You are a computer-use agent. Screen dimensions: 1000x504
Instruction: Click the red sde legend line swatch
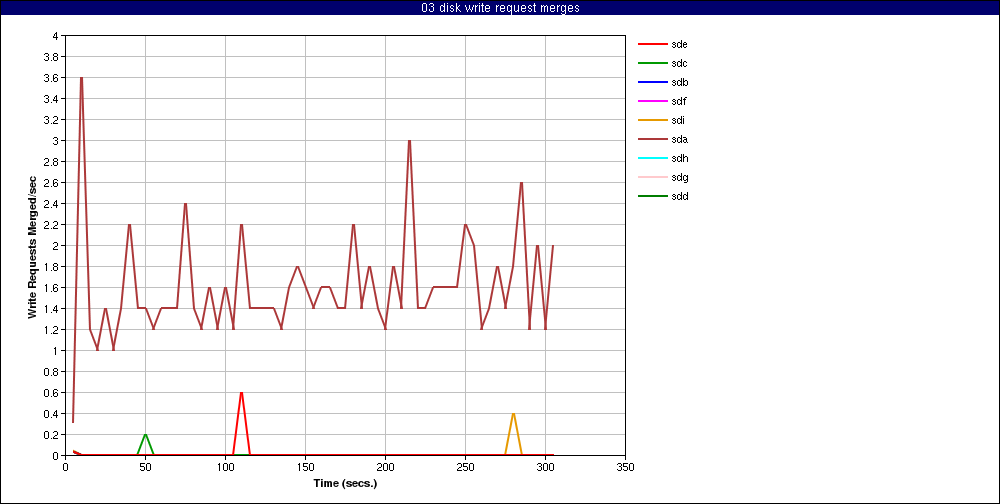tap(652, 44)
